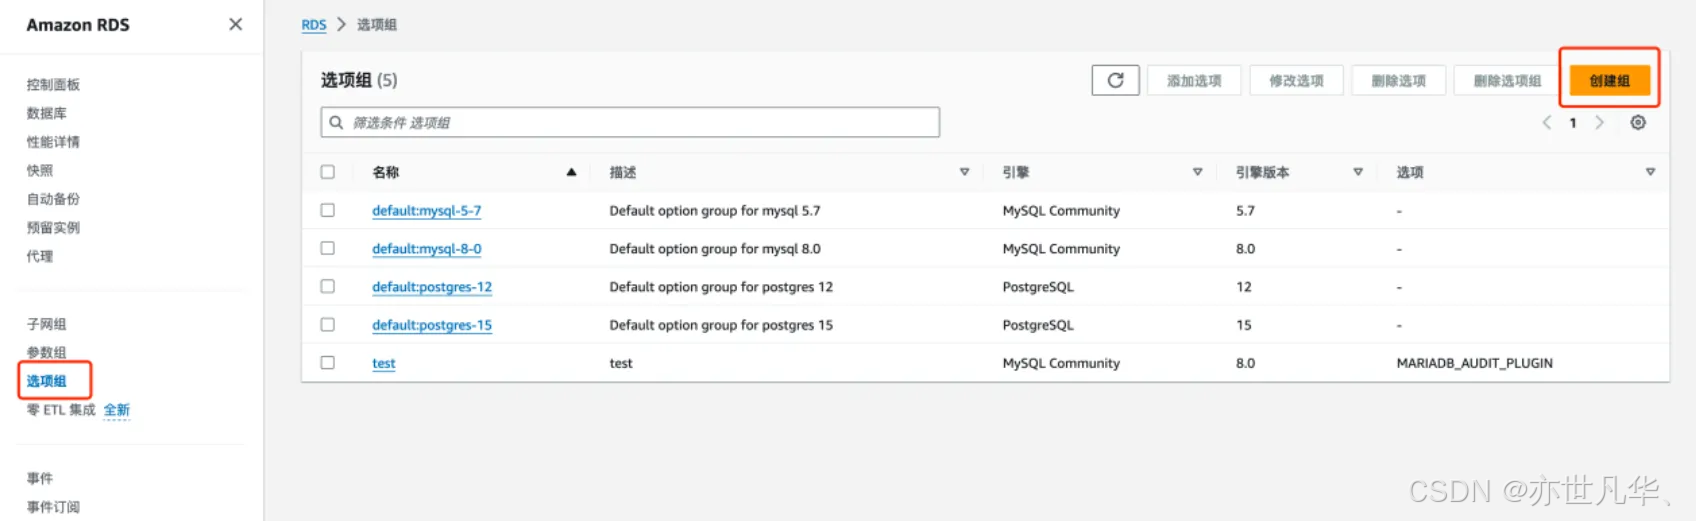Click MARIADB_AUDIT_PLUGIN cell text
Viewport: 1696px width, 521px height.
1474,362
